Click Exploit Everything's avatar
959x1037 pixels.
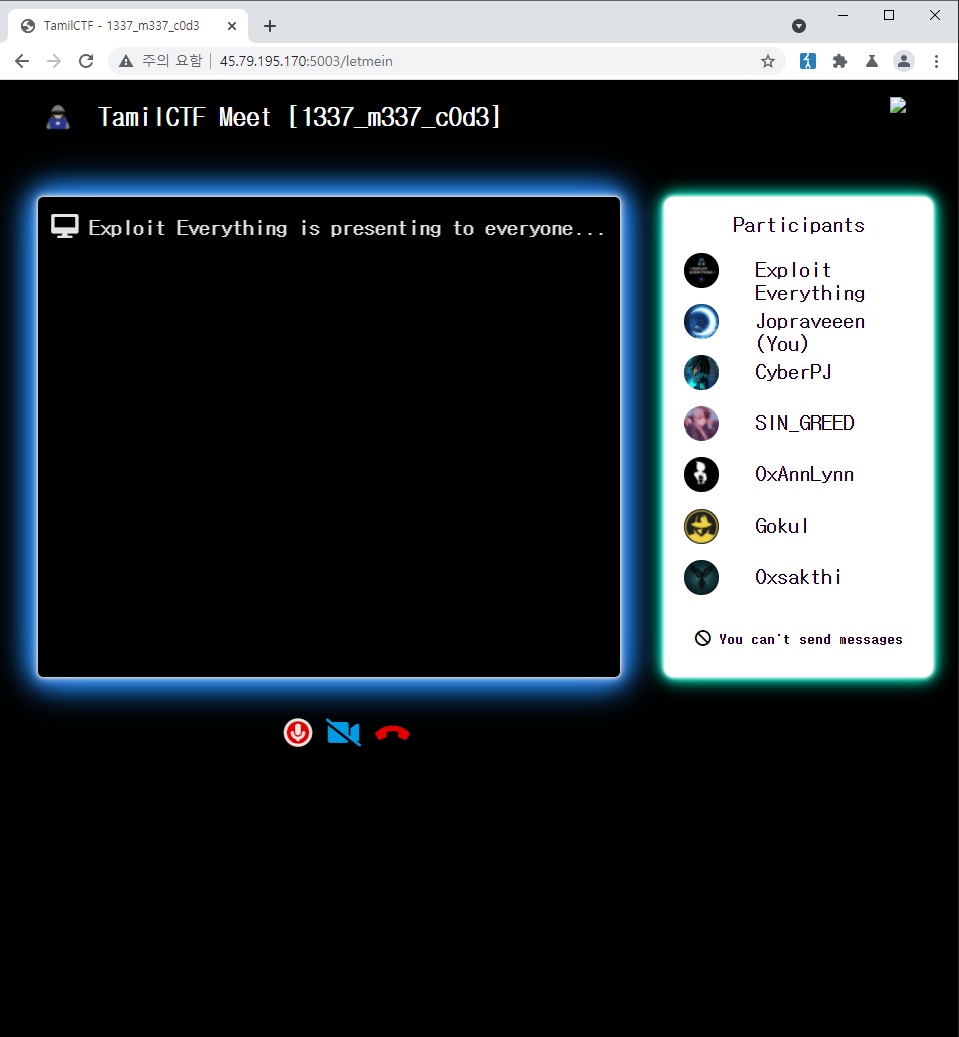click(701, 270)
